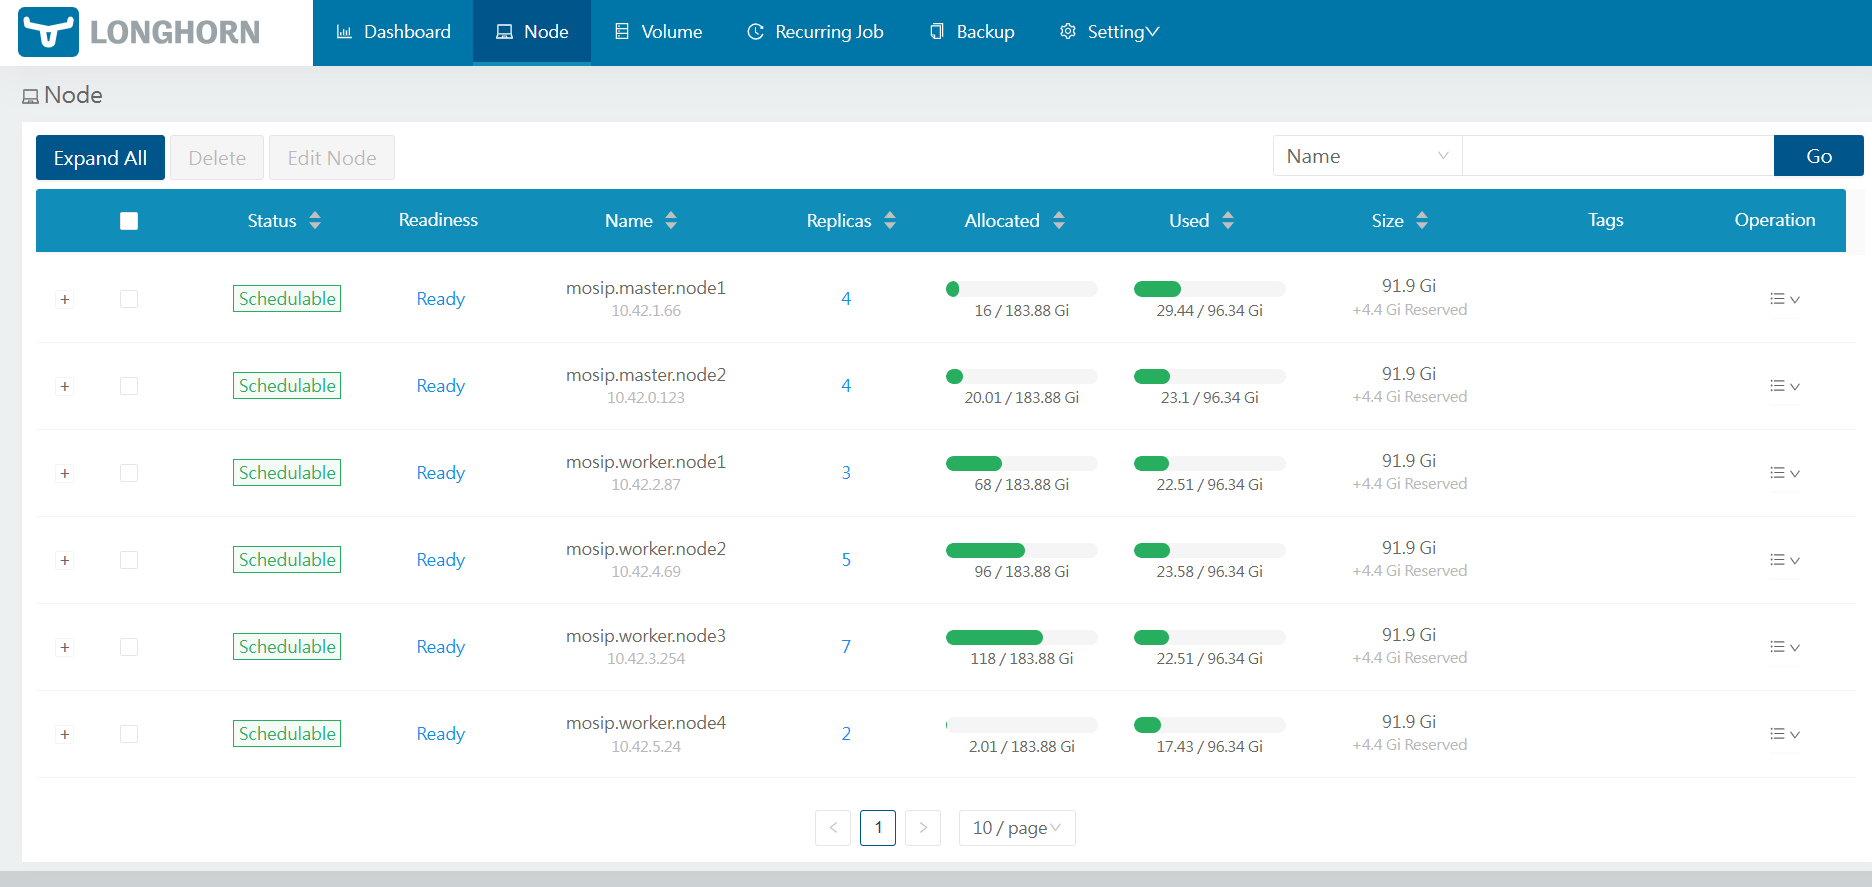Open operation menu for mosip.worker.node3

pyautogui.click(x=1784, y=647)
